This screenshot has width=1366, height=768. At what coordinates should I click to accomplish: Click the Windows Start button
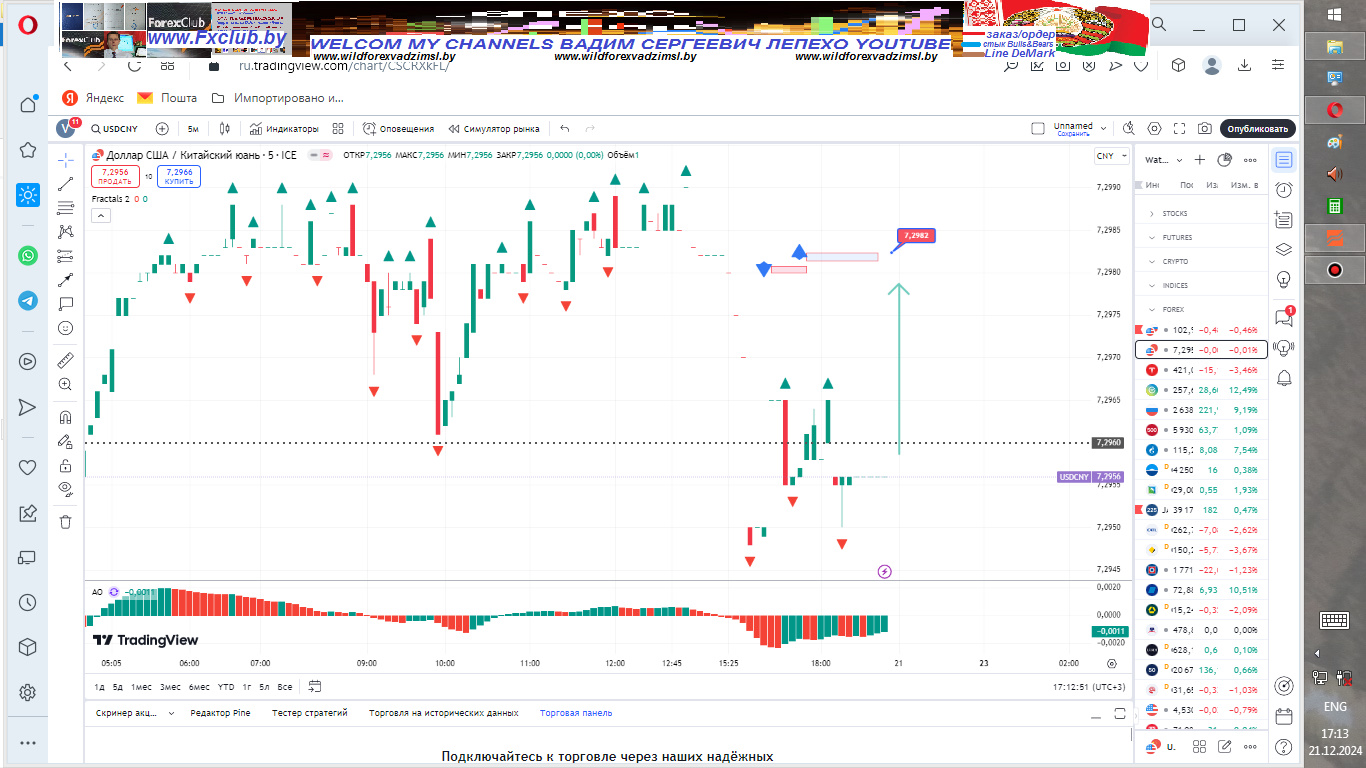point(1334,14)
